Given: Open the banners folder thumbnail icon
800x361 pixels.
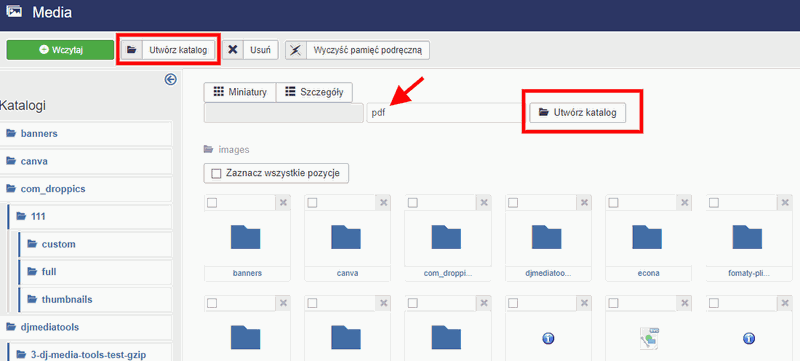Looking at the screenshot, I should point(245,237).
